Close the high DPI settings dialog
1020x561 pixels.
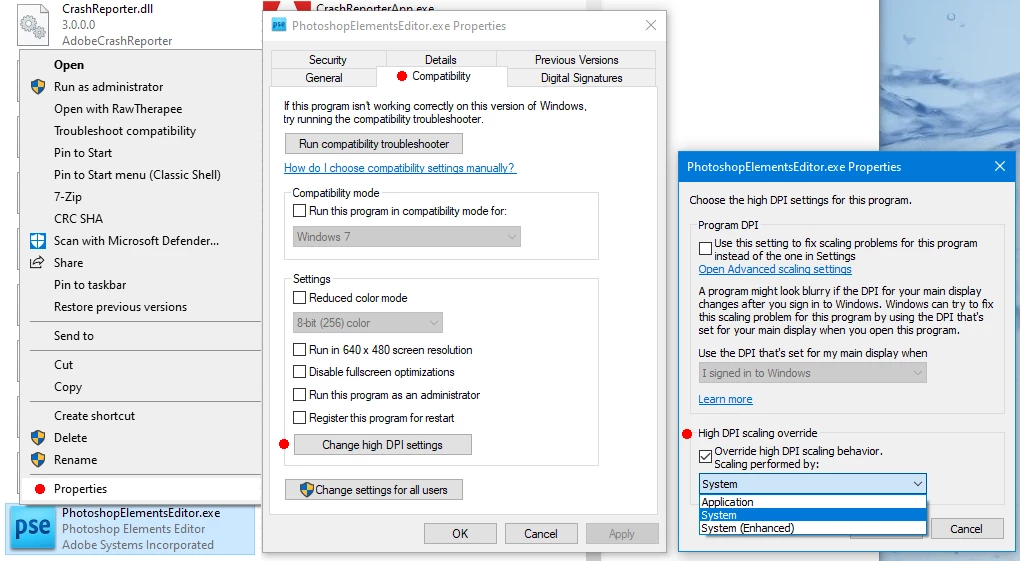click(x=1000, y=167)
